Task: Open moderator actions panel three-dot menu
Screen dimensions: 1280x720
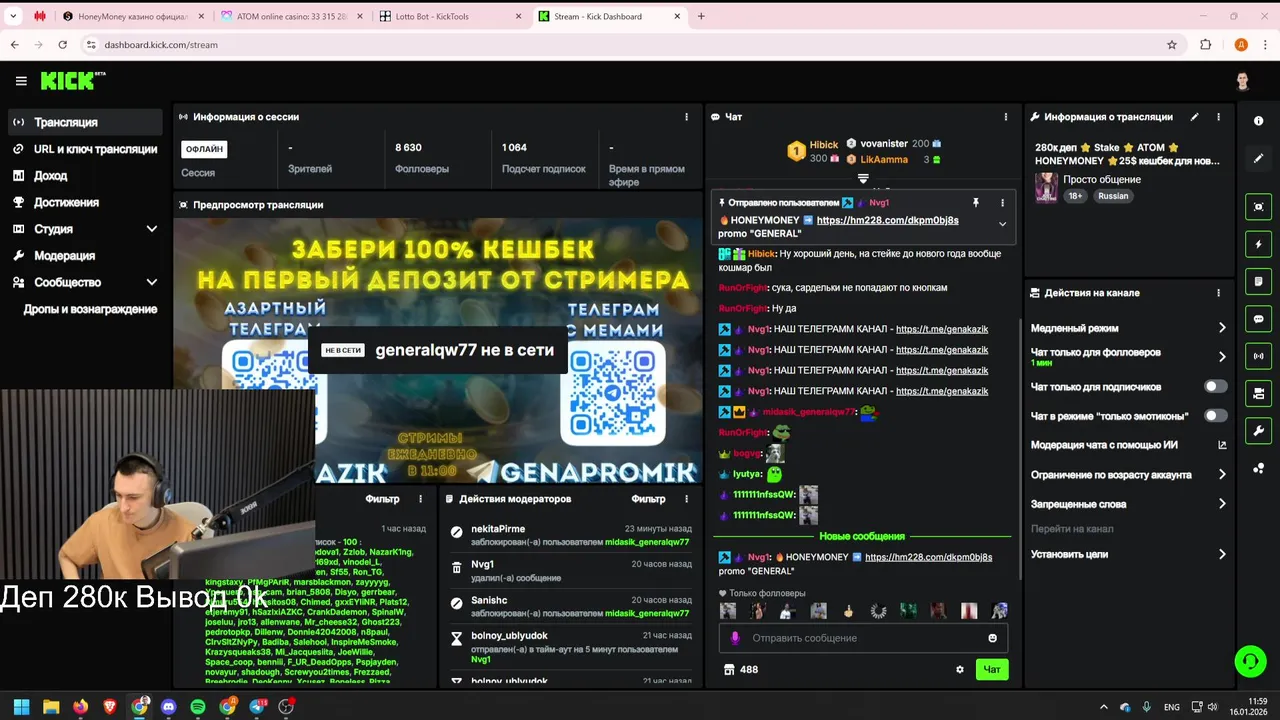Action: pyautogui.click(x=686, y=499)
